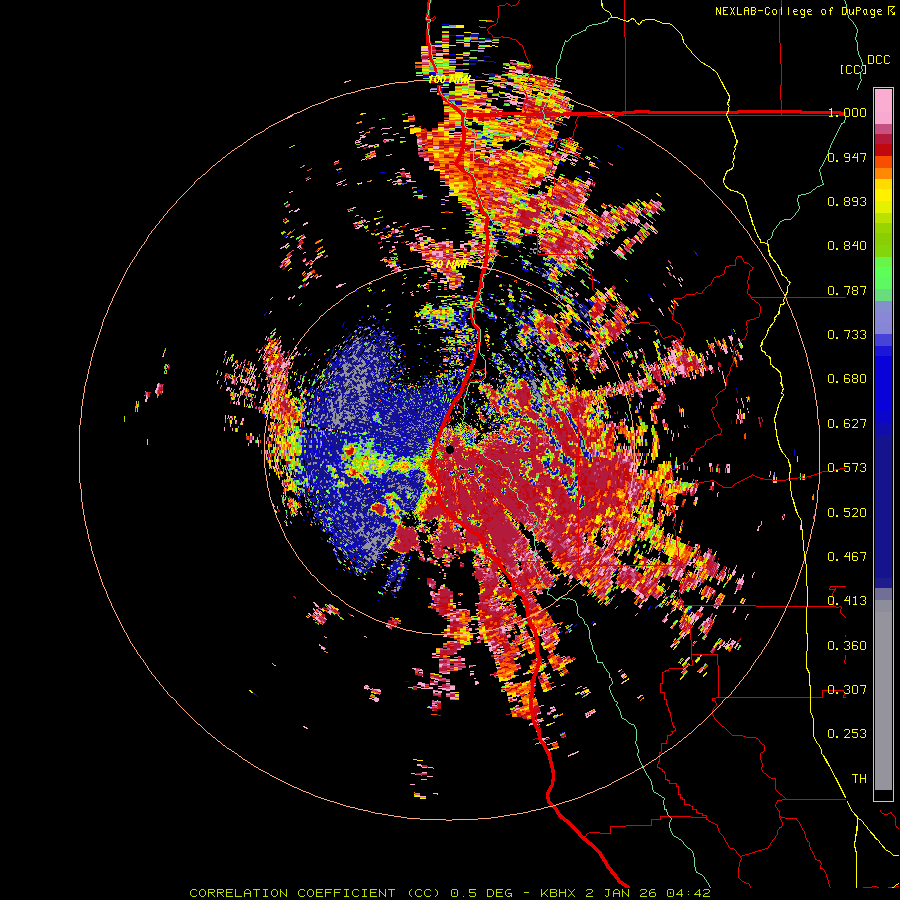
Task: Click the 0.573 legend value
Action: pyautogui.click(x=847, y=468)
